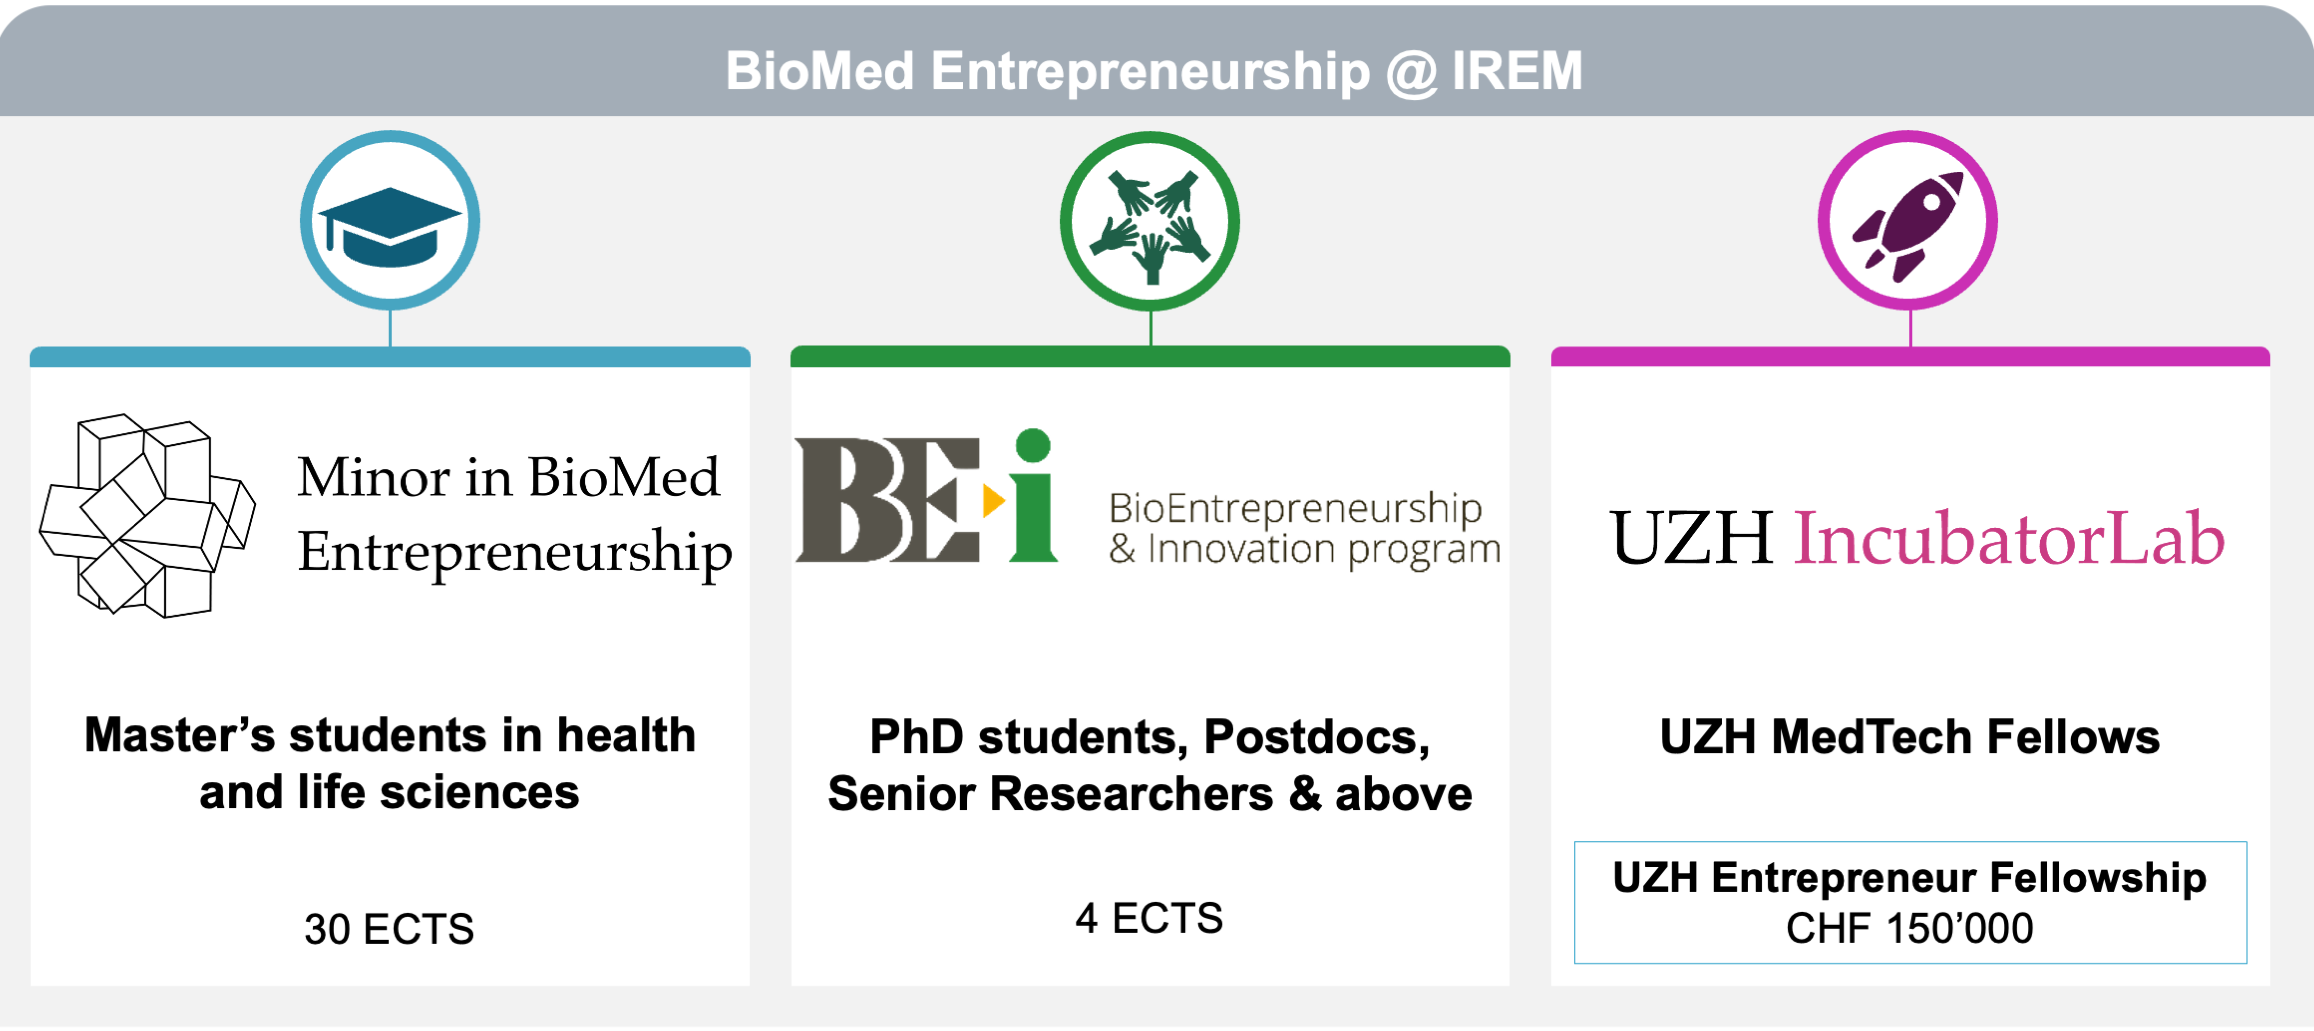Open Minor in BioMed Entrepreneurship title

point(514,514)
